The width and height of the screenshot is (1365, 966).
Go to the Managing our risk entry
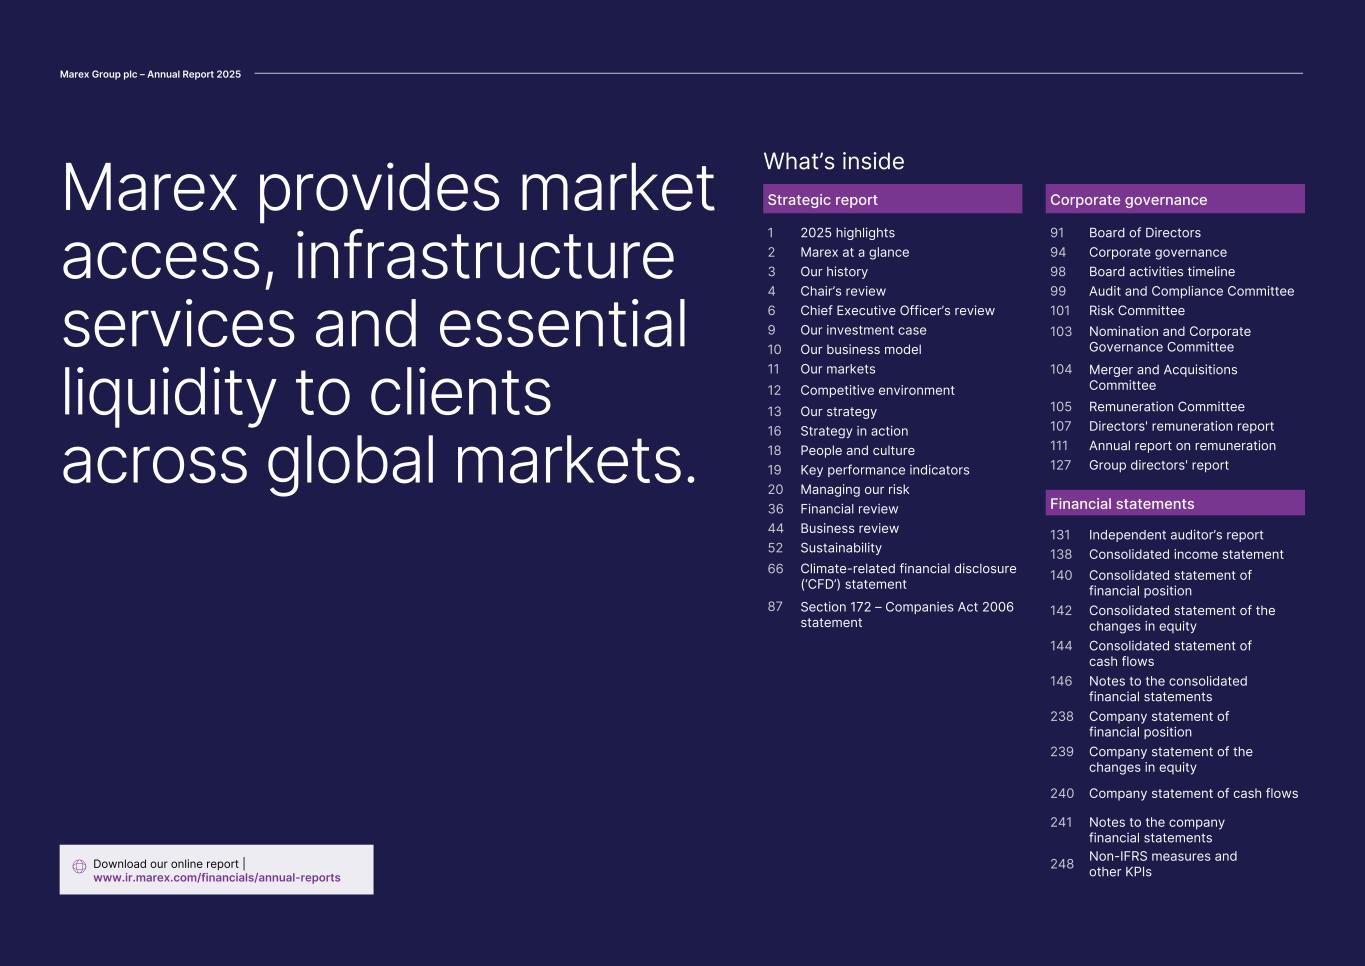[854, 490]
